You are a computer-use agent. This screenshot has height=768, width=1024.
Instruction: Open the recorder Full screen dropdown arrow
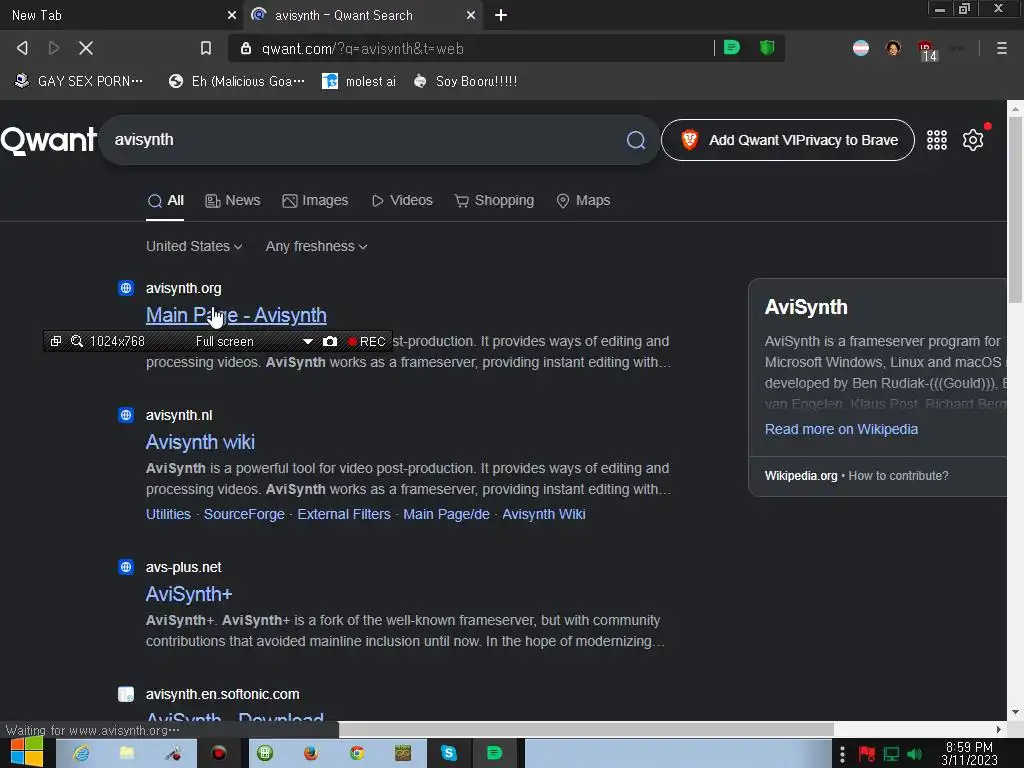coord(308,342)
